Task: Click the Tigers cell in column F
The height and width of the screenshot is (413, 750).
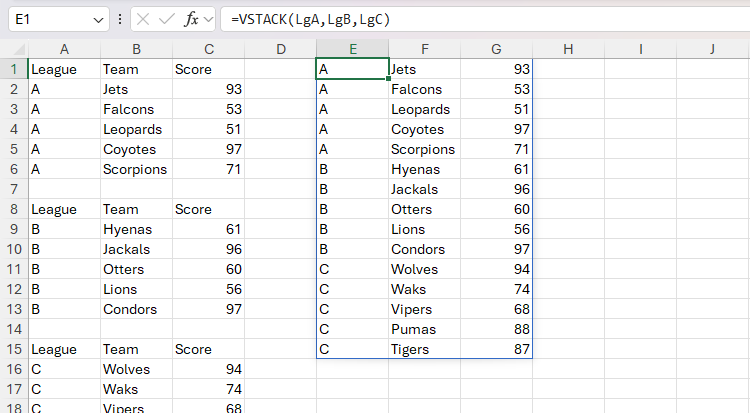Action: point(424,349)
